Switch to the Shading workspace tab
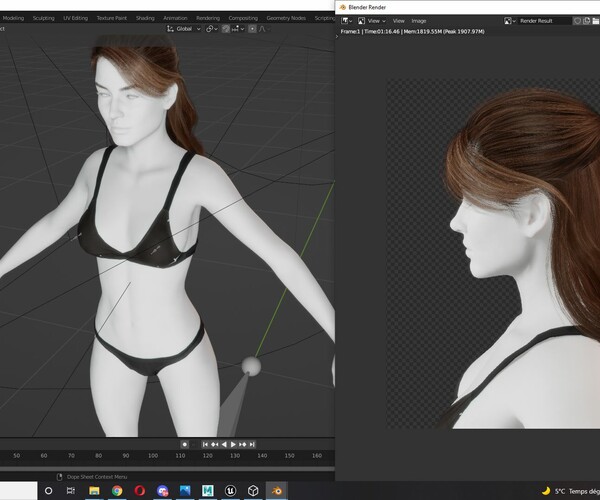Viewport: 600px width, 500px height. coord(145,18)
